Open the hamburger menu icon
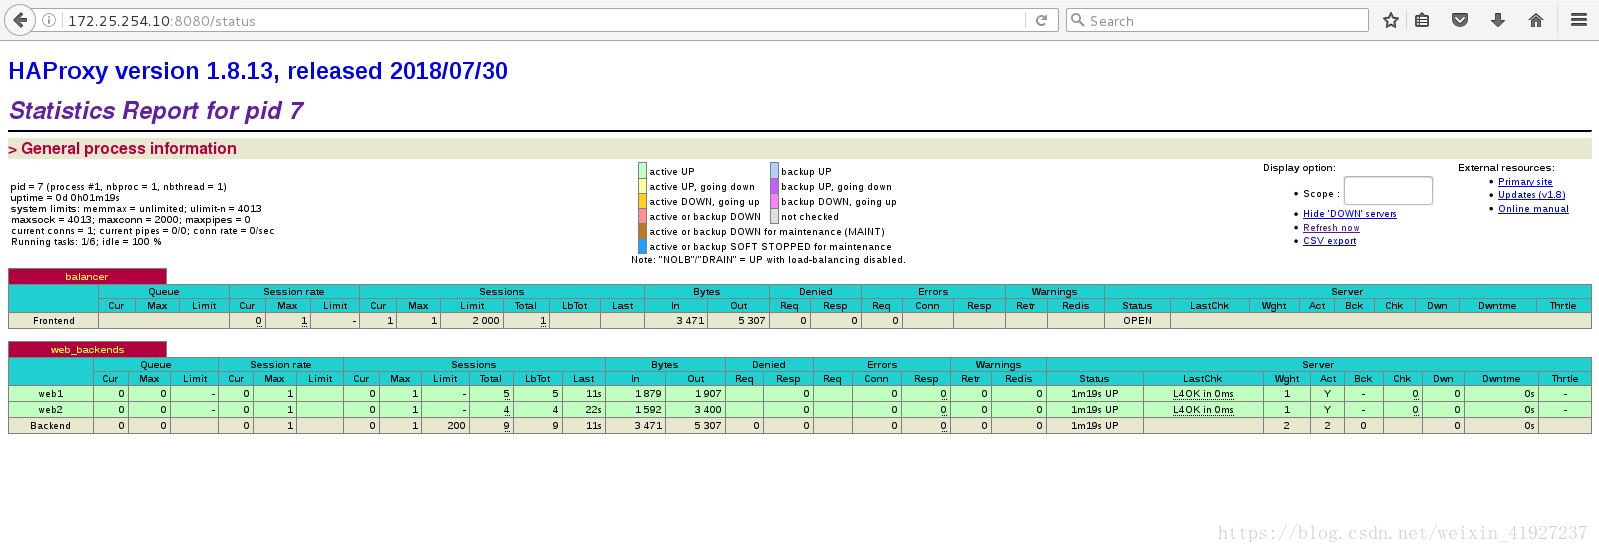The width and height of the screenshot is (1599, 553). 1579,20
